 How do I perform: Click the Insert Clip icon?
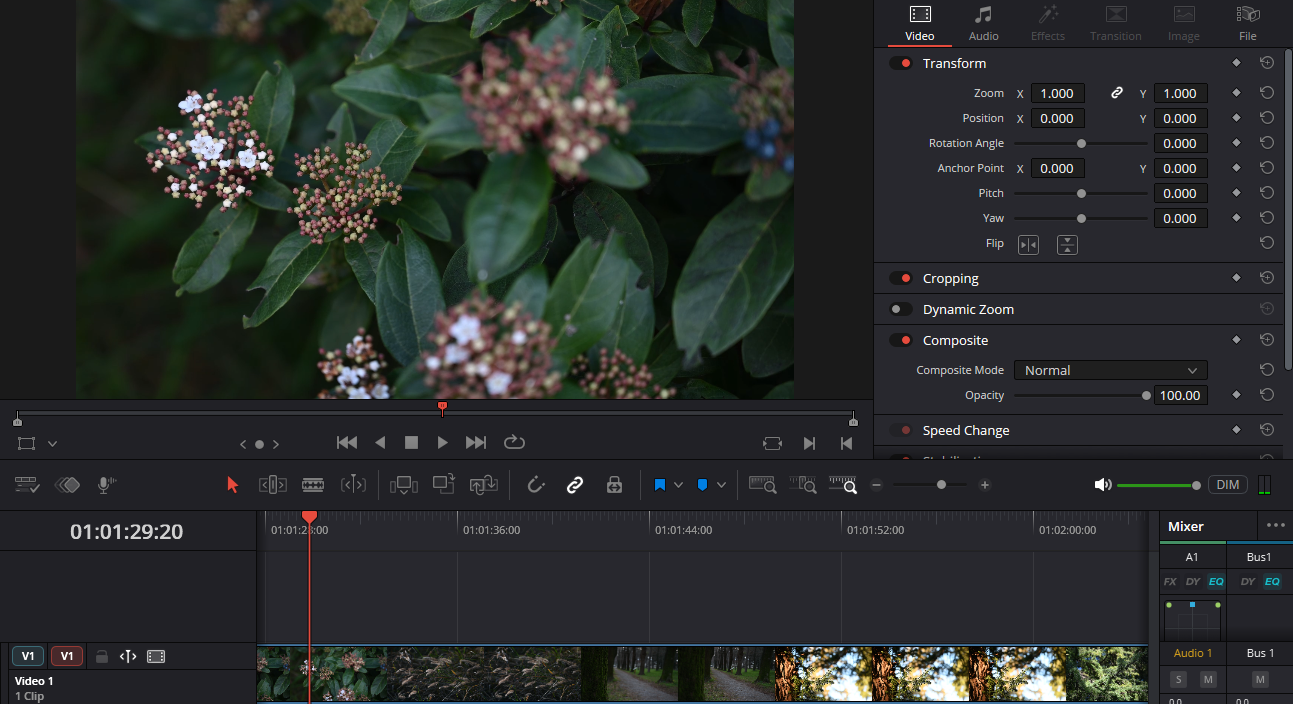[404, 484]
